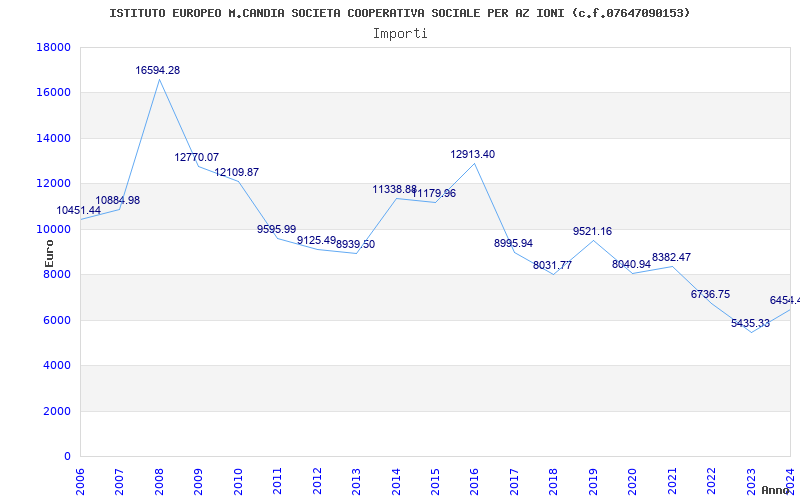
Task: Select the 2013 x-axis year label
Action: click(x=357, y=482)
